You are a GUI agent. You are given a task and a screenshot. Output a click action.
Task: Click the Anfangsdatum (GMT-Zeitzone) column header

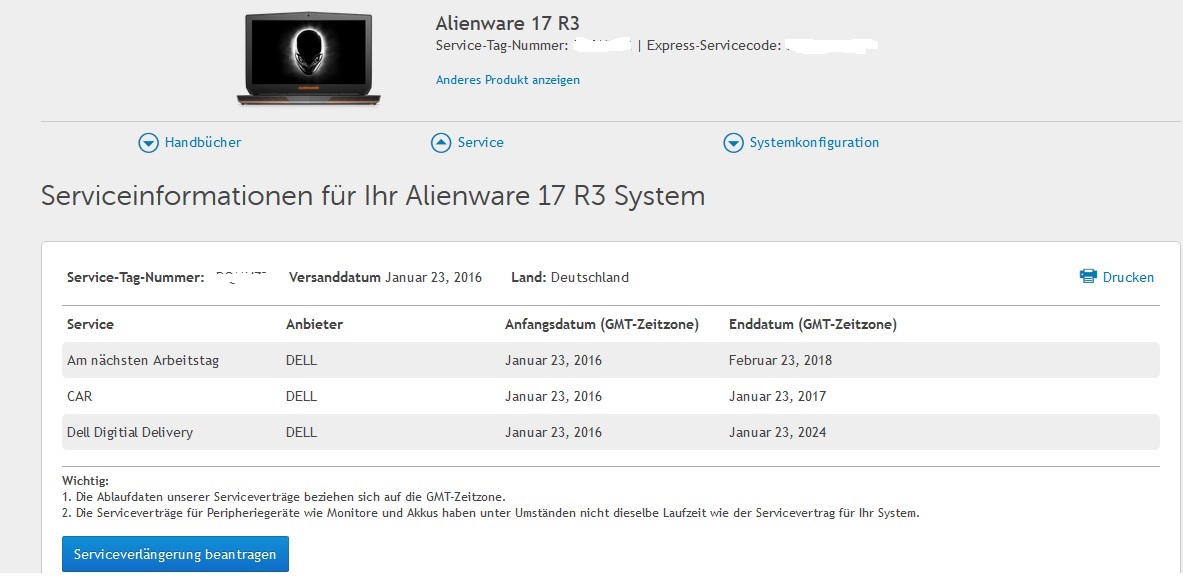coord(601,324)
